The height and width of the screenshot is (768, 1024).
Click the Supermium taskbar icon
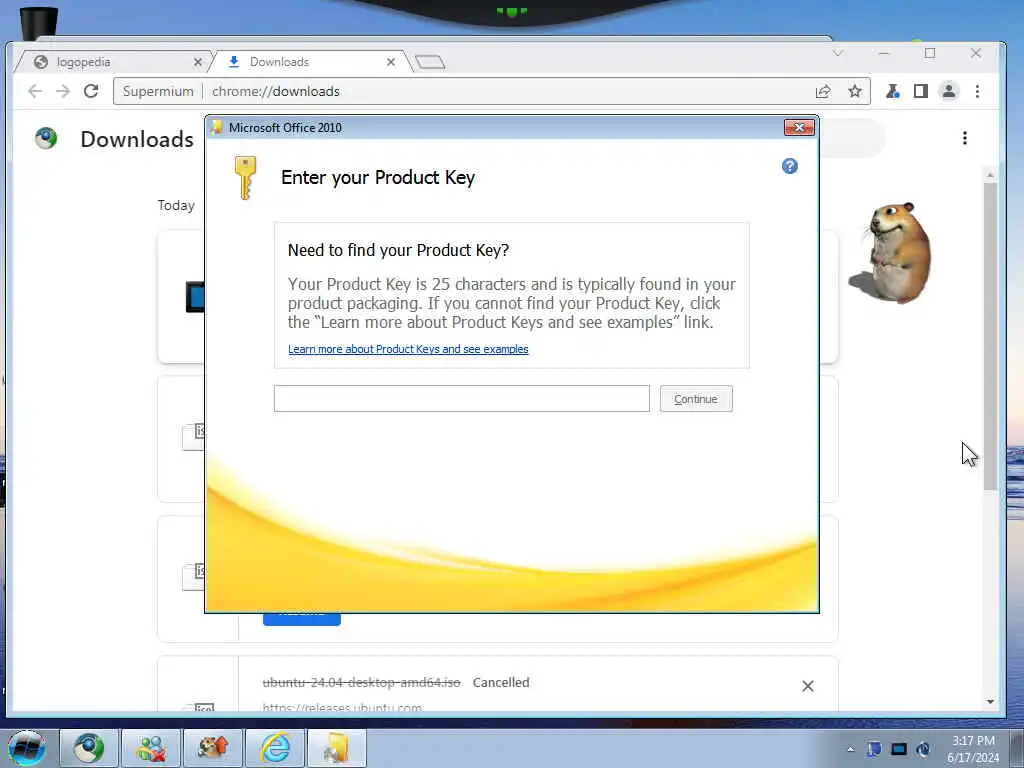(89, 748)
